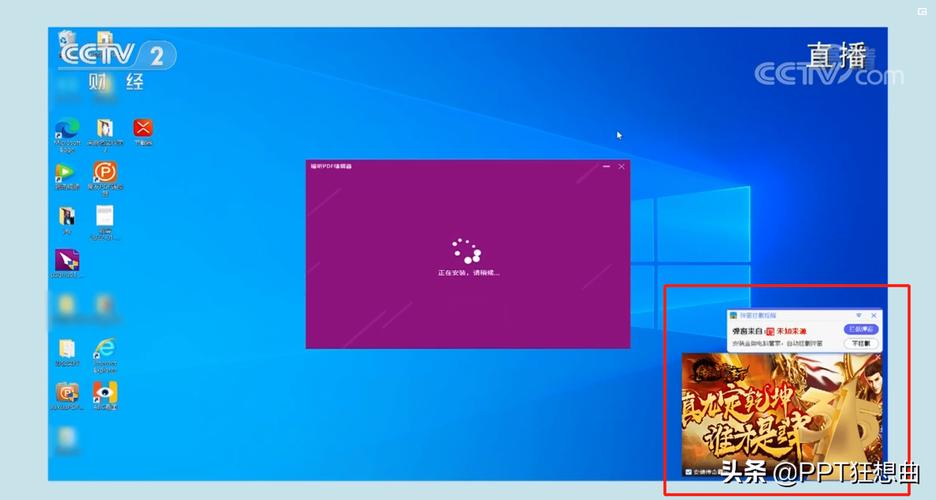The image size is (936, 500).
Task: Launch the eye-logo image viewer shortcut
Action: [105, 395]
